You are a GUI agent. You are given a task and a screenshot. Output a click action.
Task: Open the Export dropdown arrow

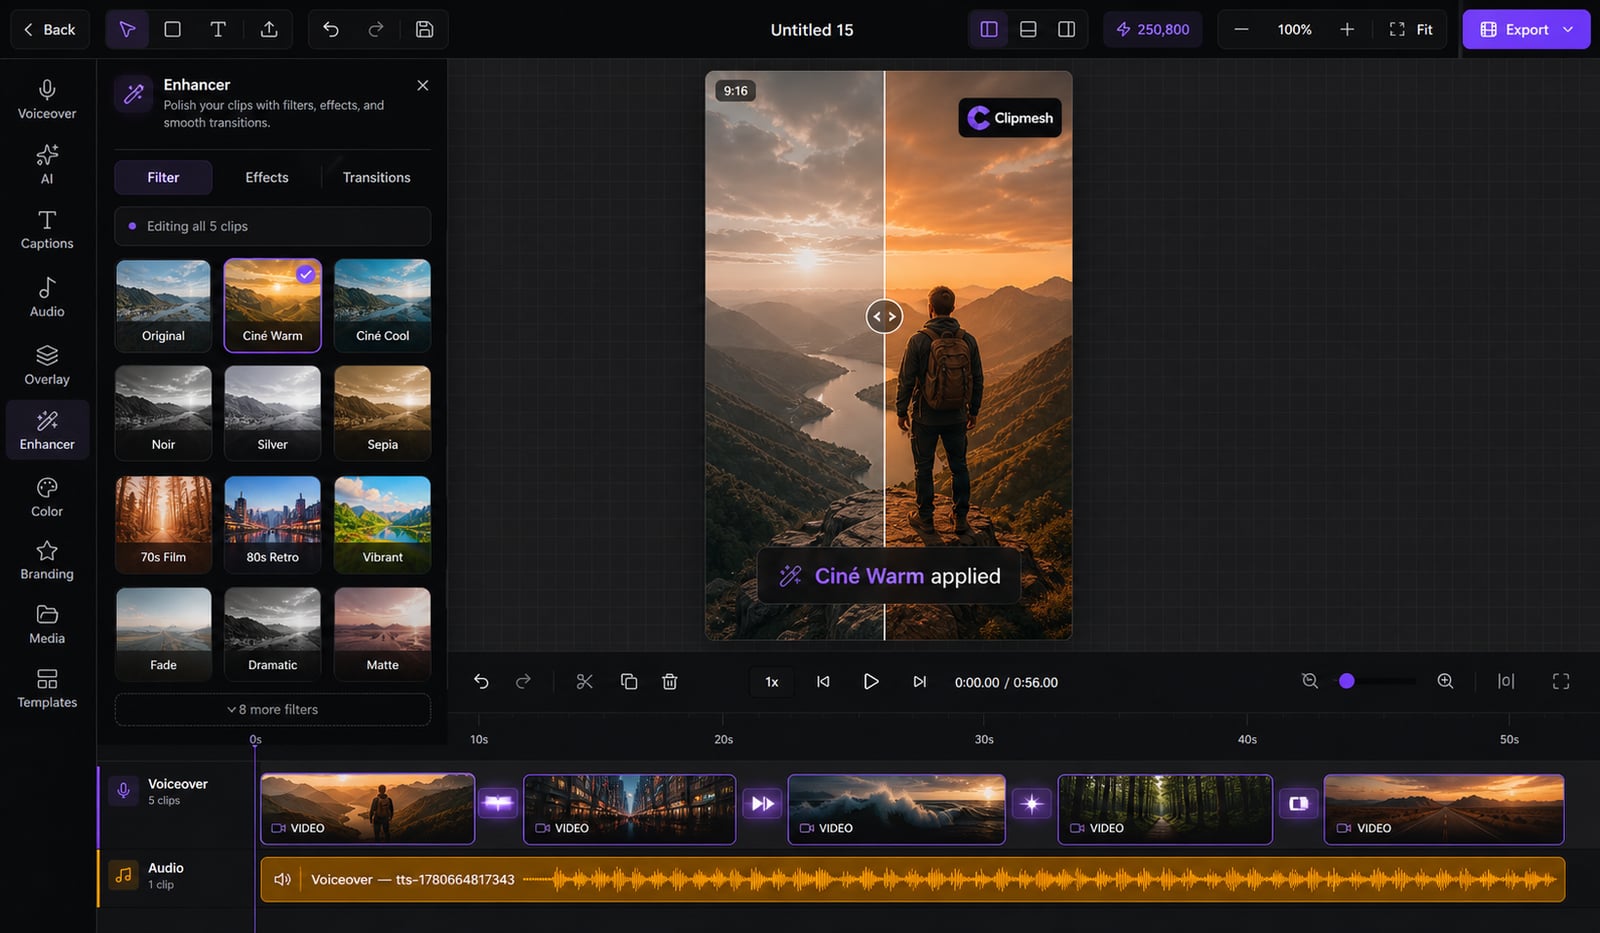(1569, 29)
